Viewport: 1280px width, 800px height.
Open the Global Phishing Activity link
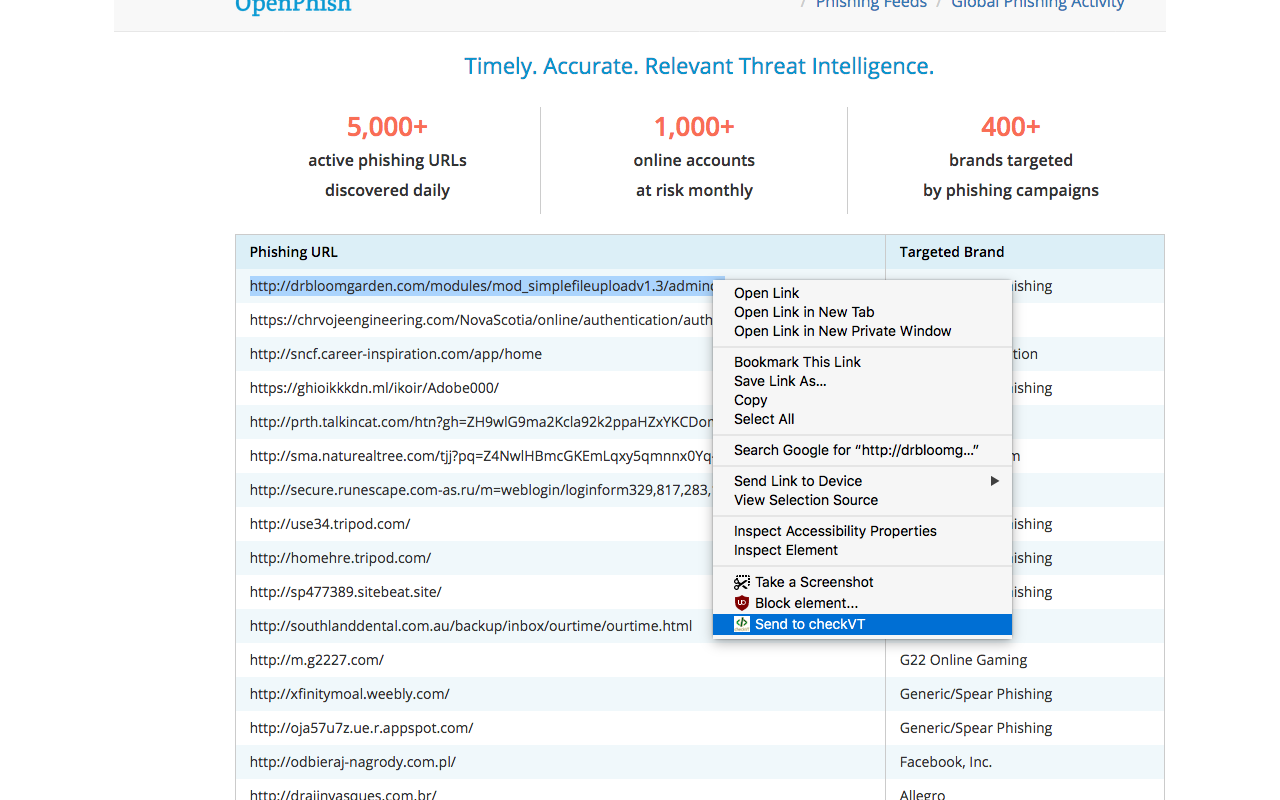click(1037, 5)
